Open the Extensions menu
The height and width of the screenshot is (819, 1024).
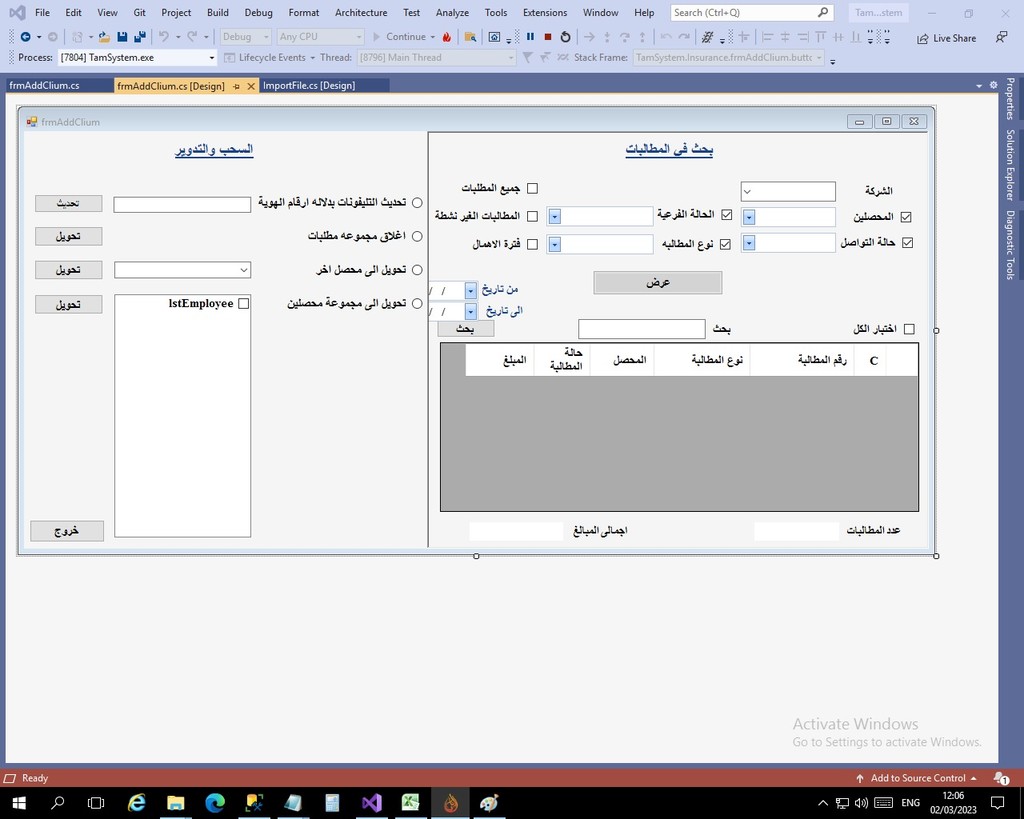(x=545, y=12)
